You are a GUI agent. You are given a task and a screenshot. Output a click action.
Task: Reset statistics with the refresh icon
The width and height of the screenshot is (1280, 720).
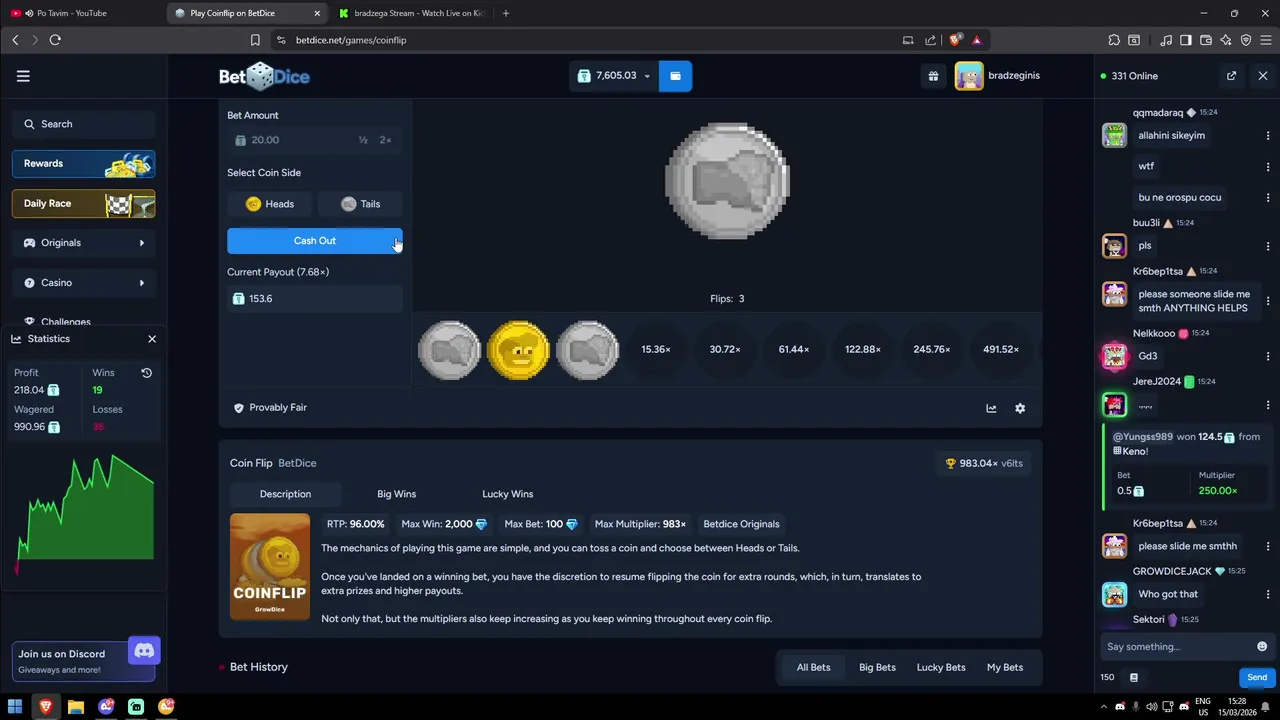(x=146, y=373)
